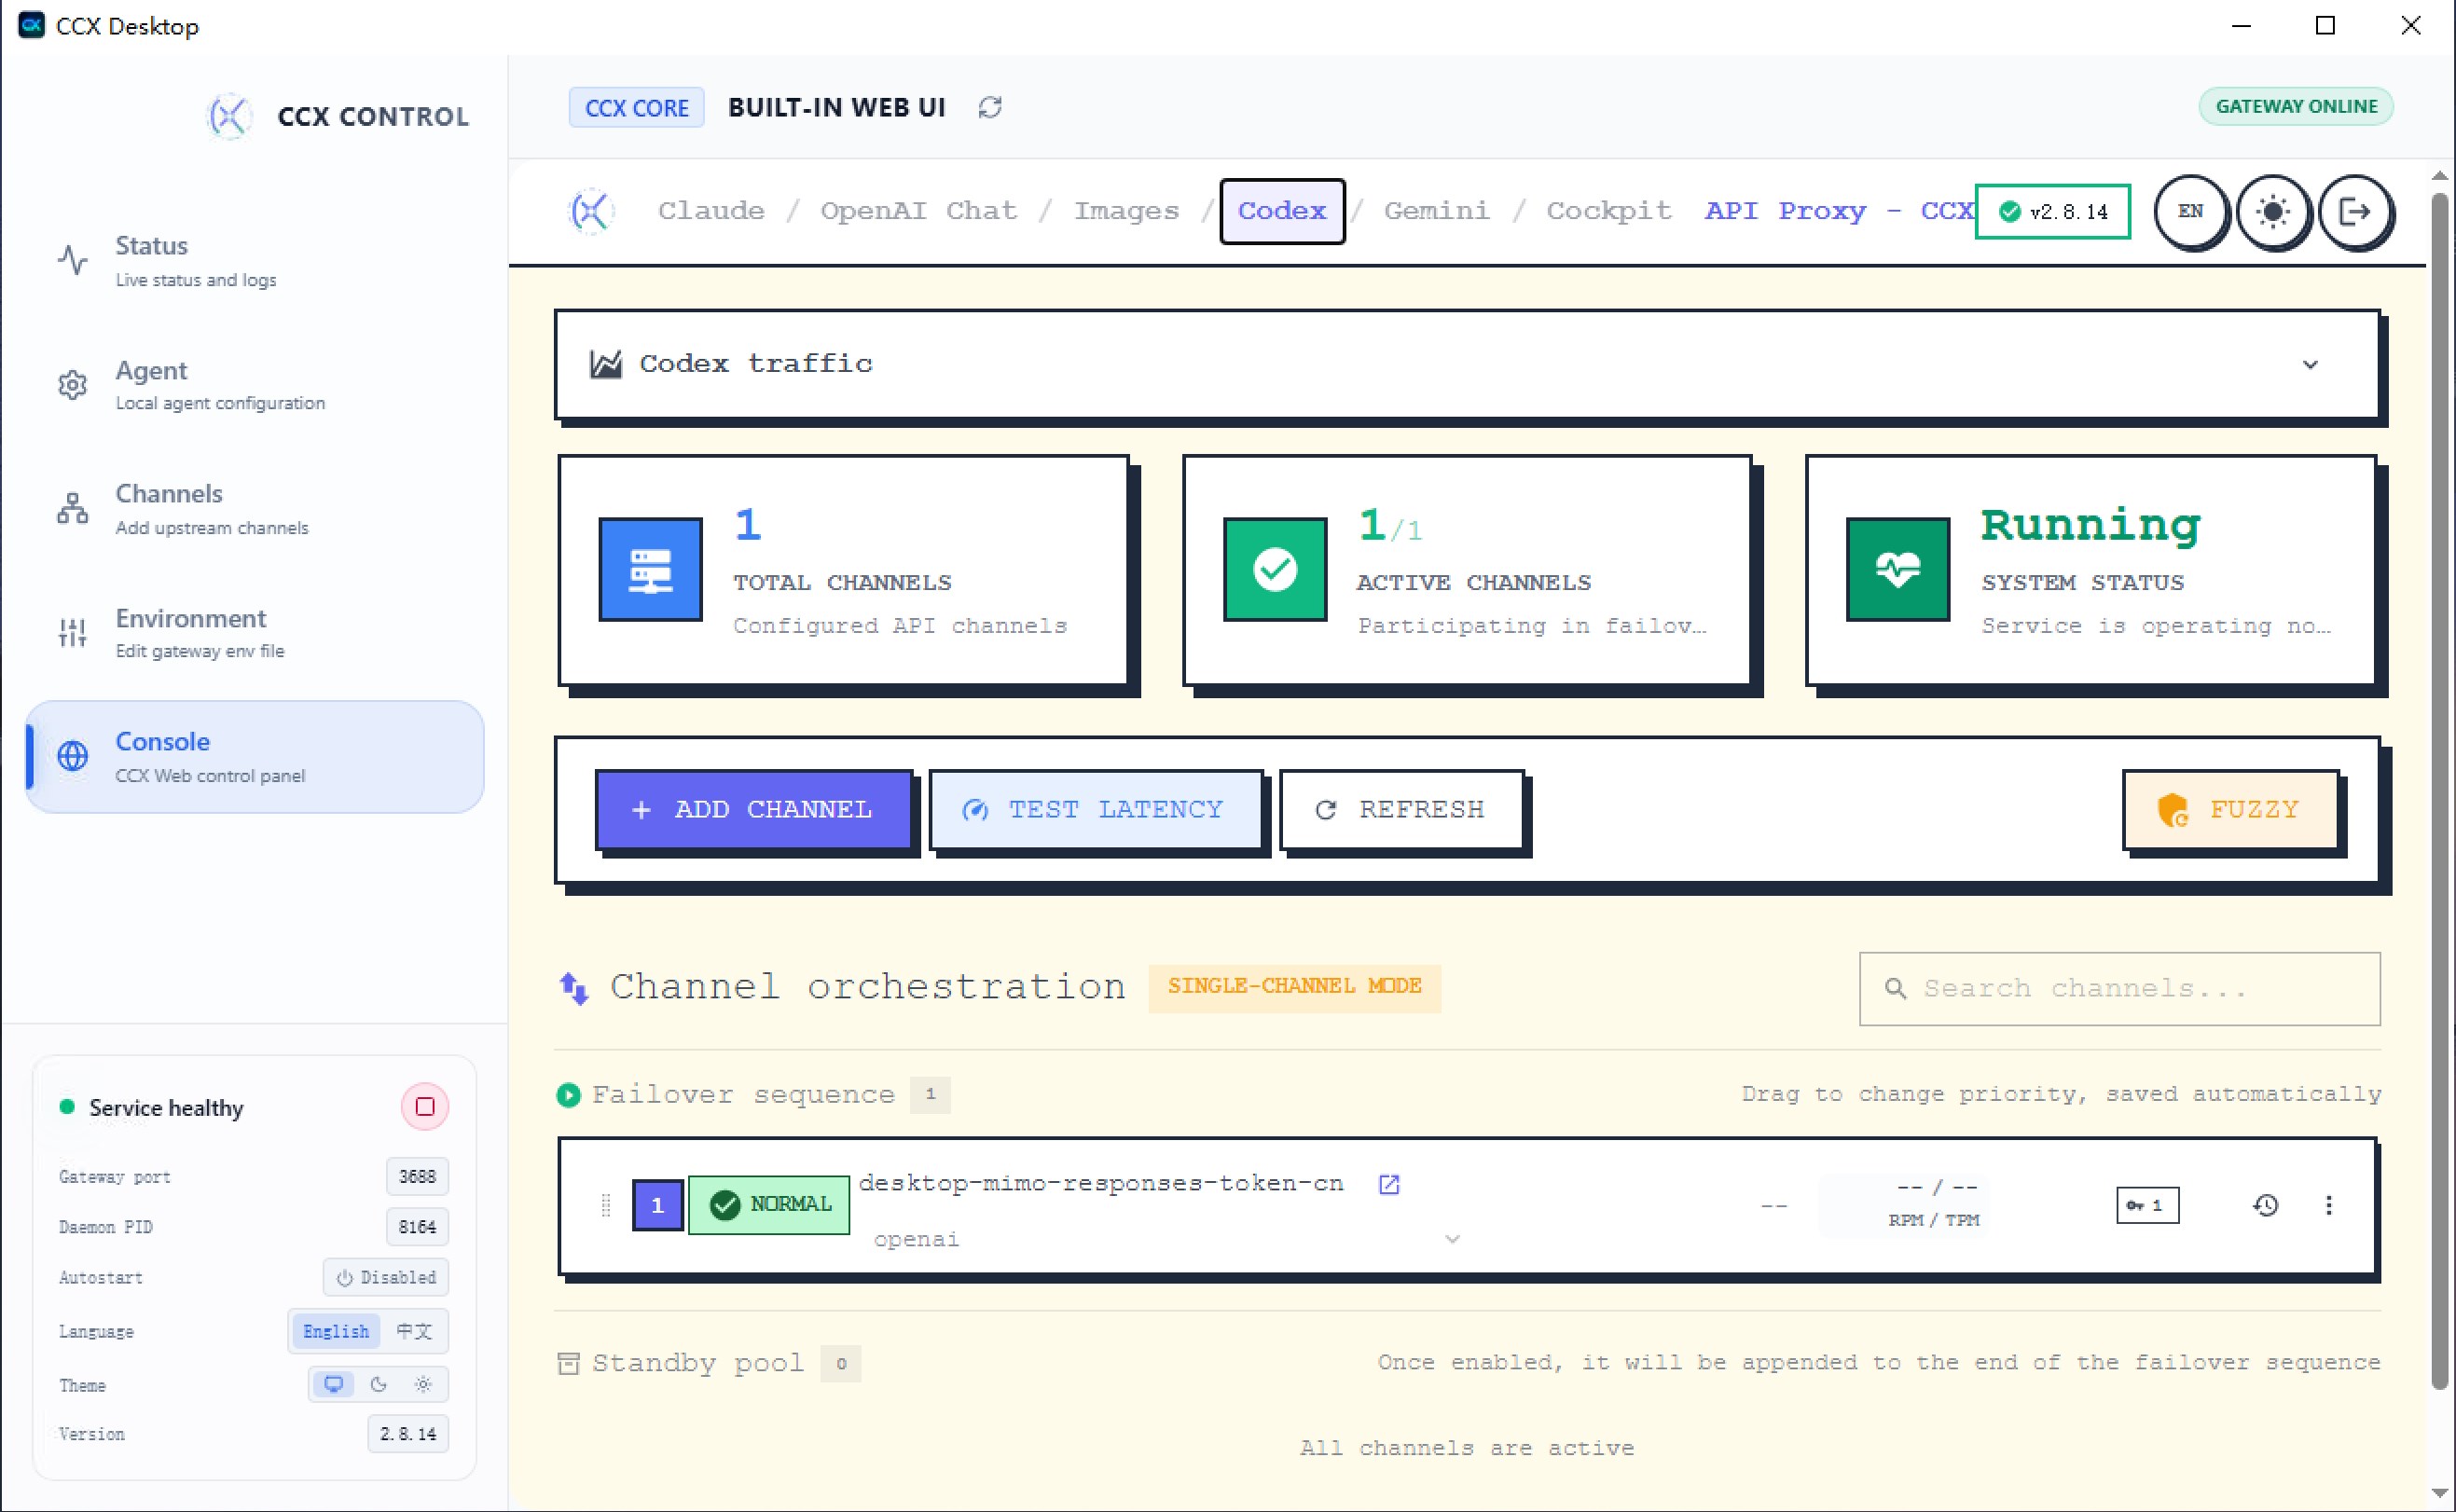Click the green Active Channels checkmark icon
The height and width of the screenshot is (1512, 2456).
pos(1275,569)
